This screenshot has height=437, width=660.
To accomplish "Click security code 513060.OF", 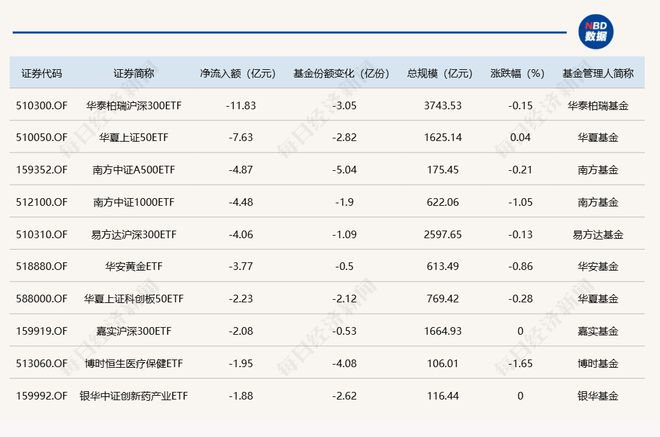I will [42, 363].
